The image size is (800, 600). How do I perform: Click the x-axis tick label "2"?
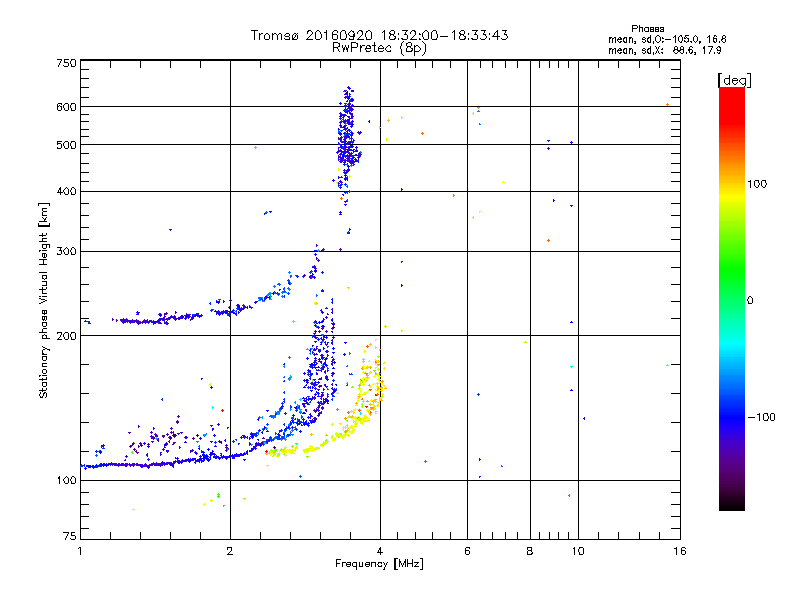(230, 551)
